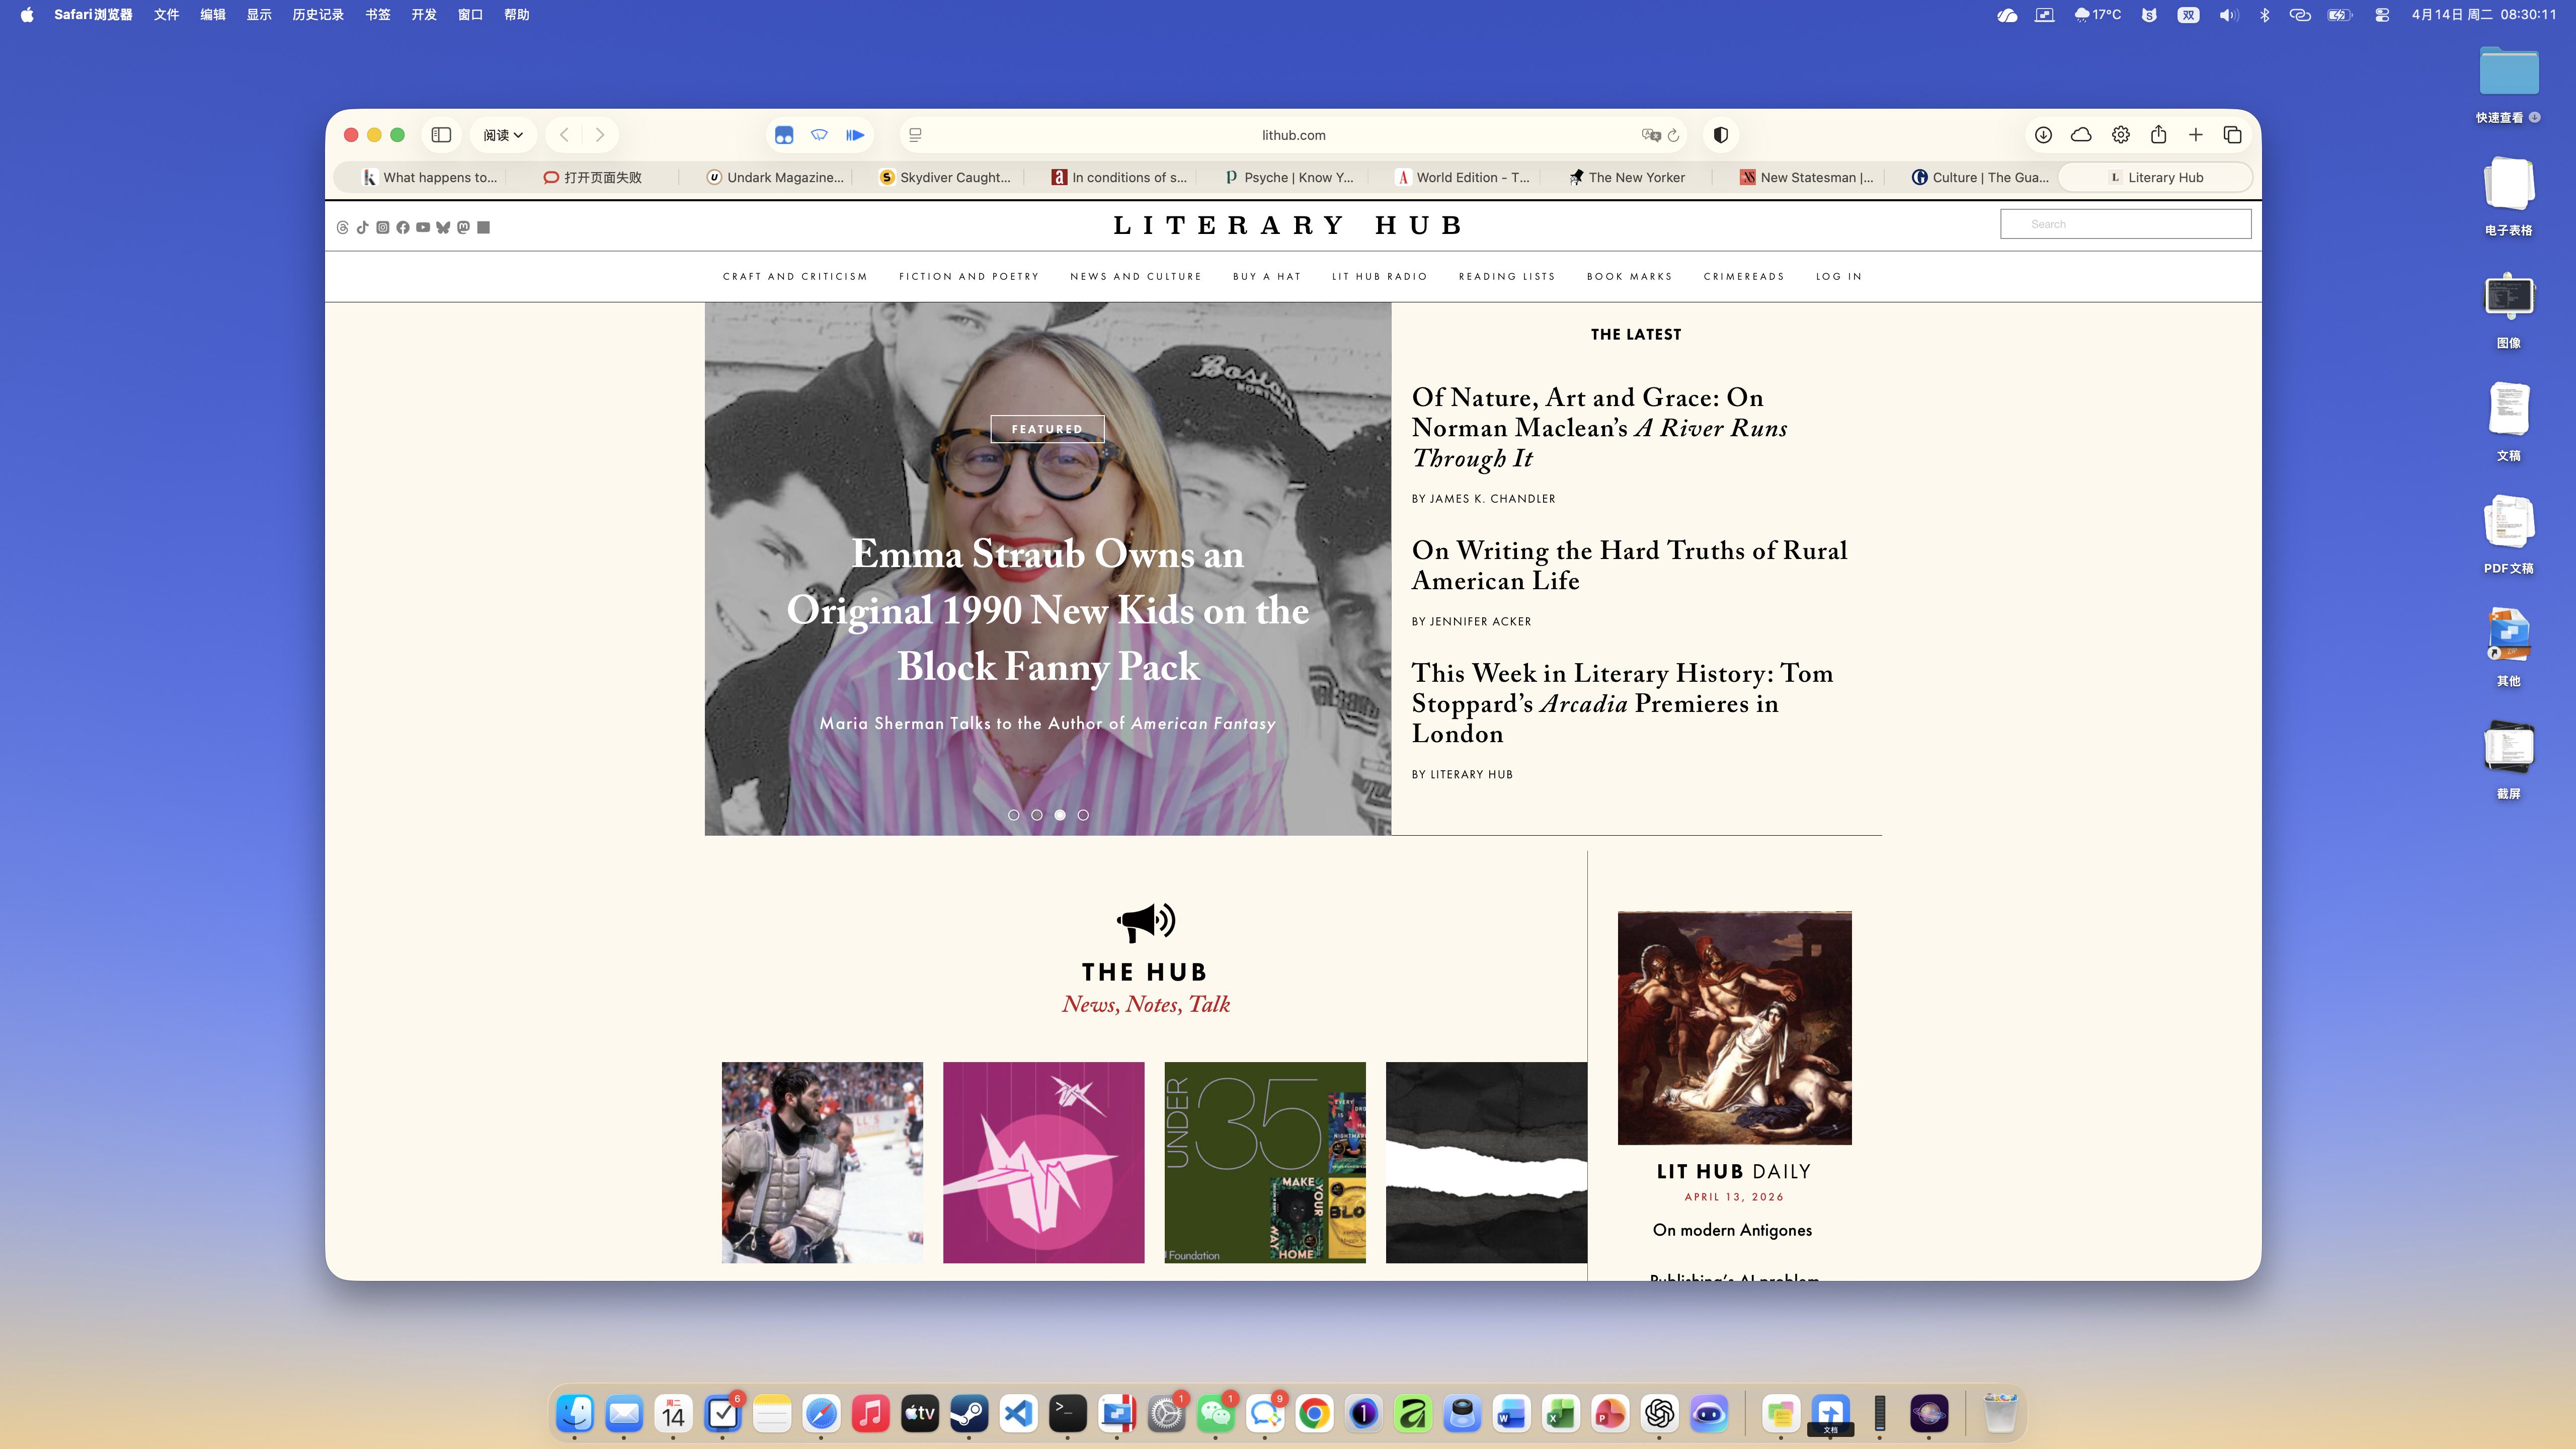The width and height of the screenshot is (2576, 1449).
Task: Click the iCloud Tabs cloud icon
Action: [2081, 135]
